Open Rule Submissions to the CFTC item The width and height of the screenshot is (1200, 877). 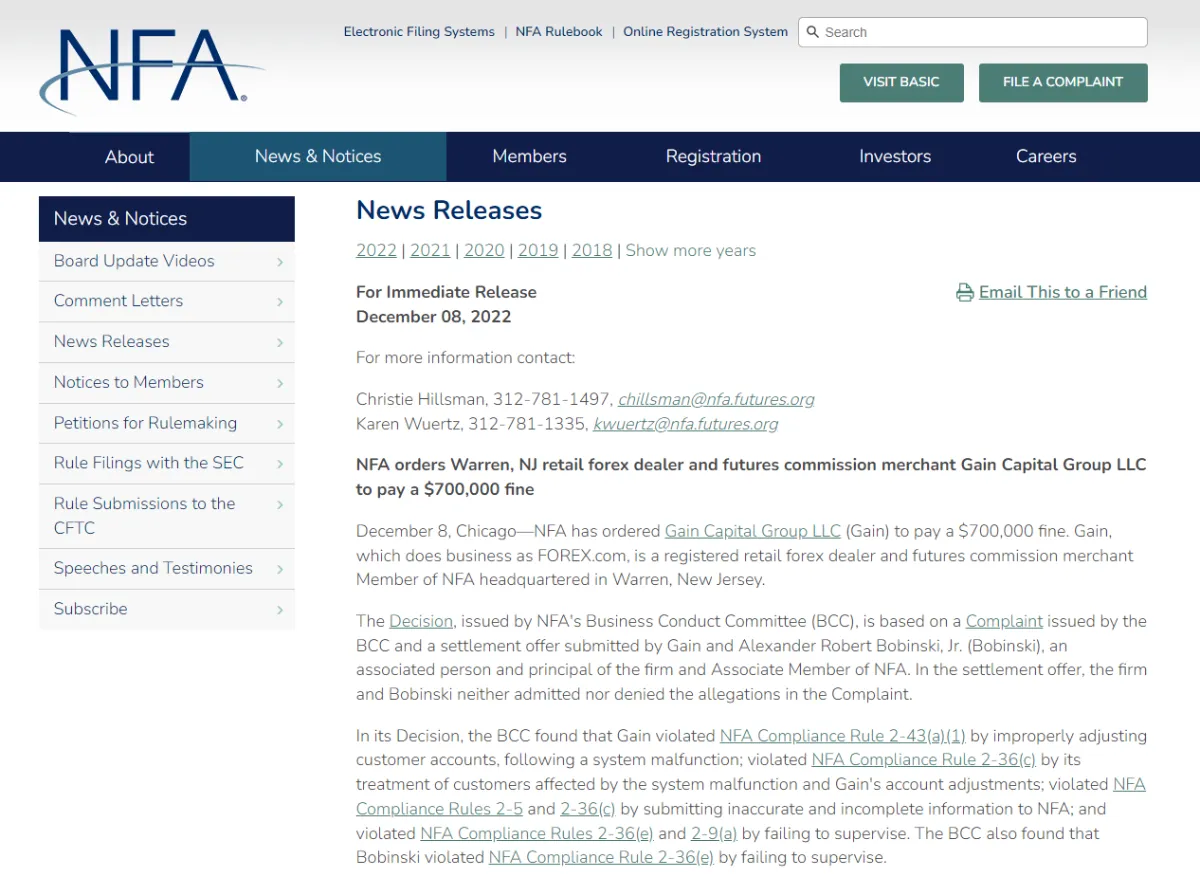[167, 516]
